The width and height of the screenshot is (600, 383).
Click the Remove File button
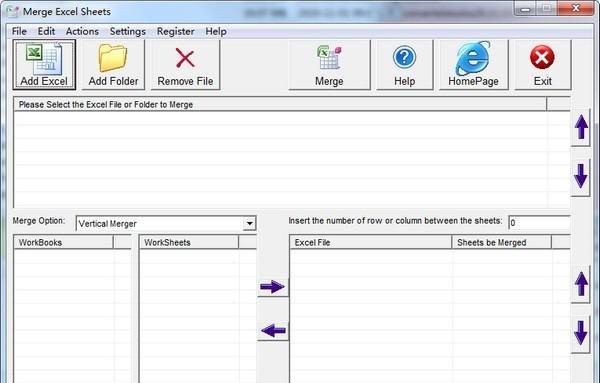click(x=185, y=65)
